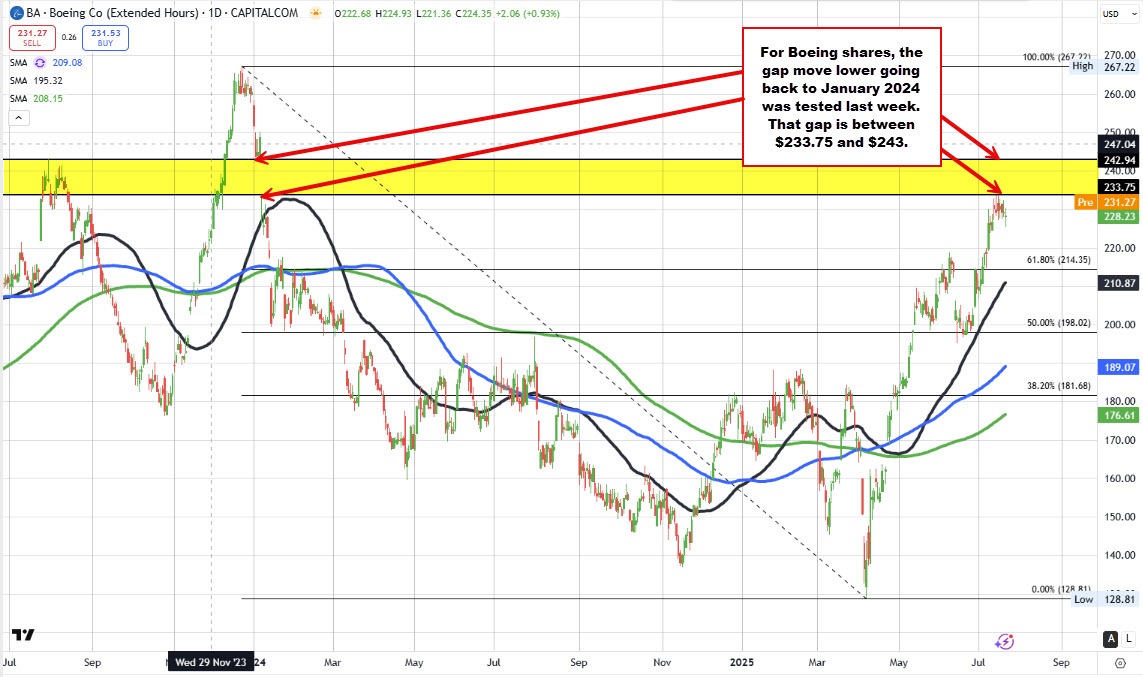
Task: Click the 160.00 price scale value
Action: (x=1120, y=478)
